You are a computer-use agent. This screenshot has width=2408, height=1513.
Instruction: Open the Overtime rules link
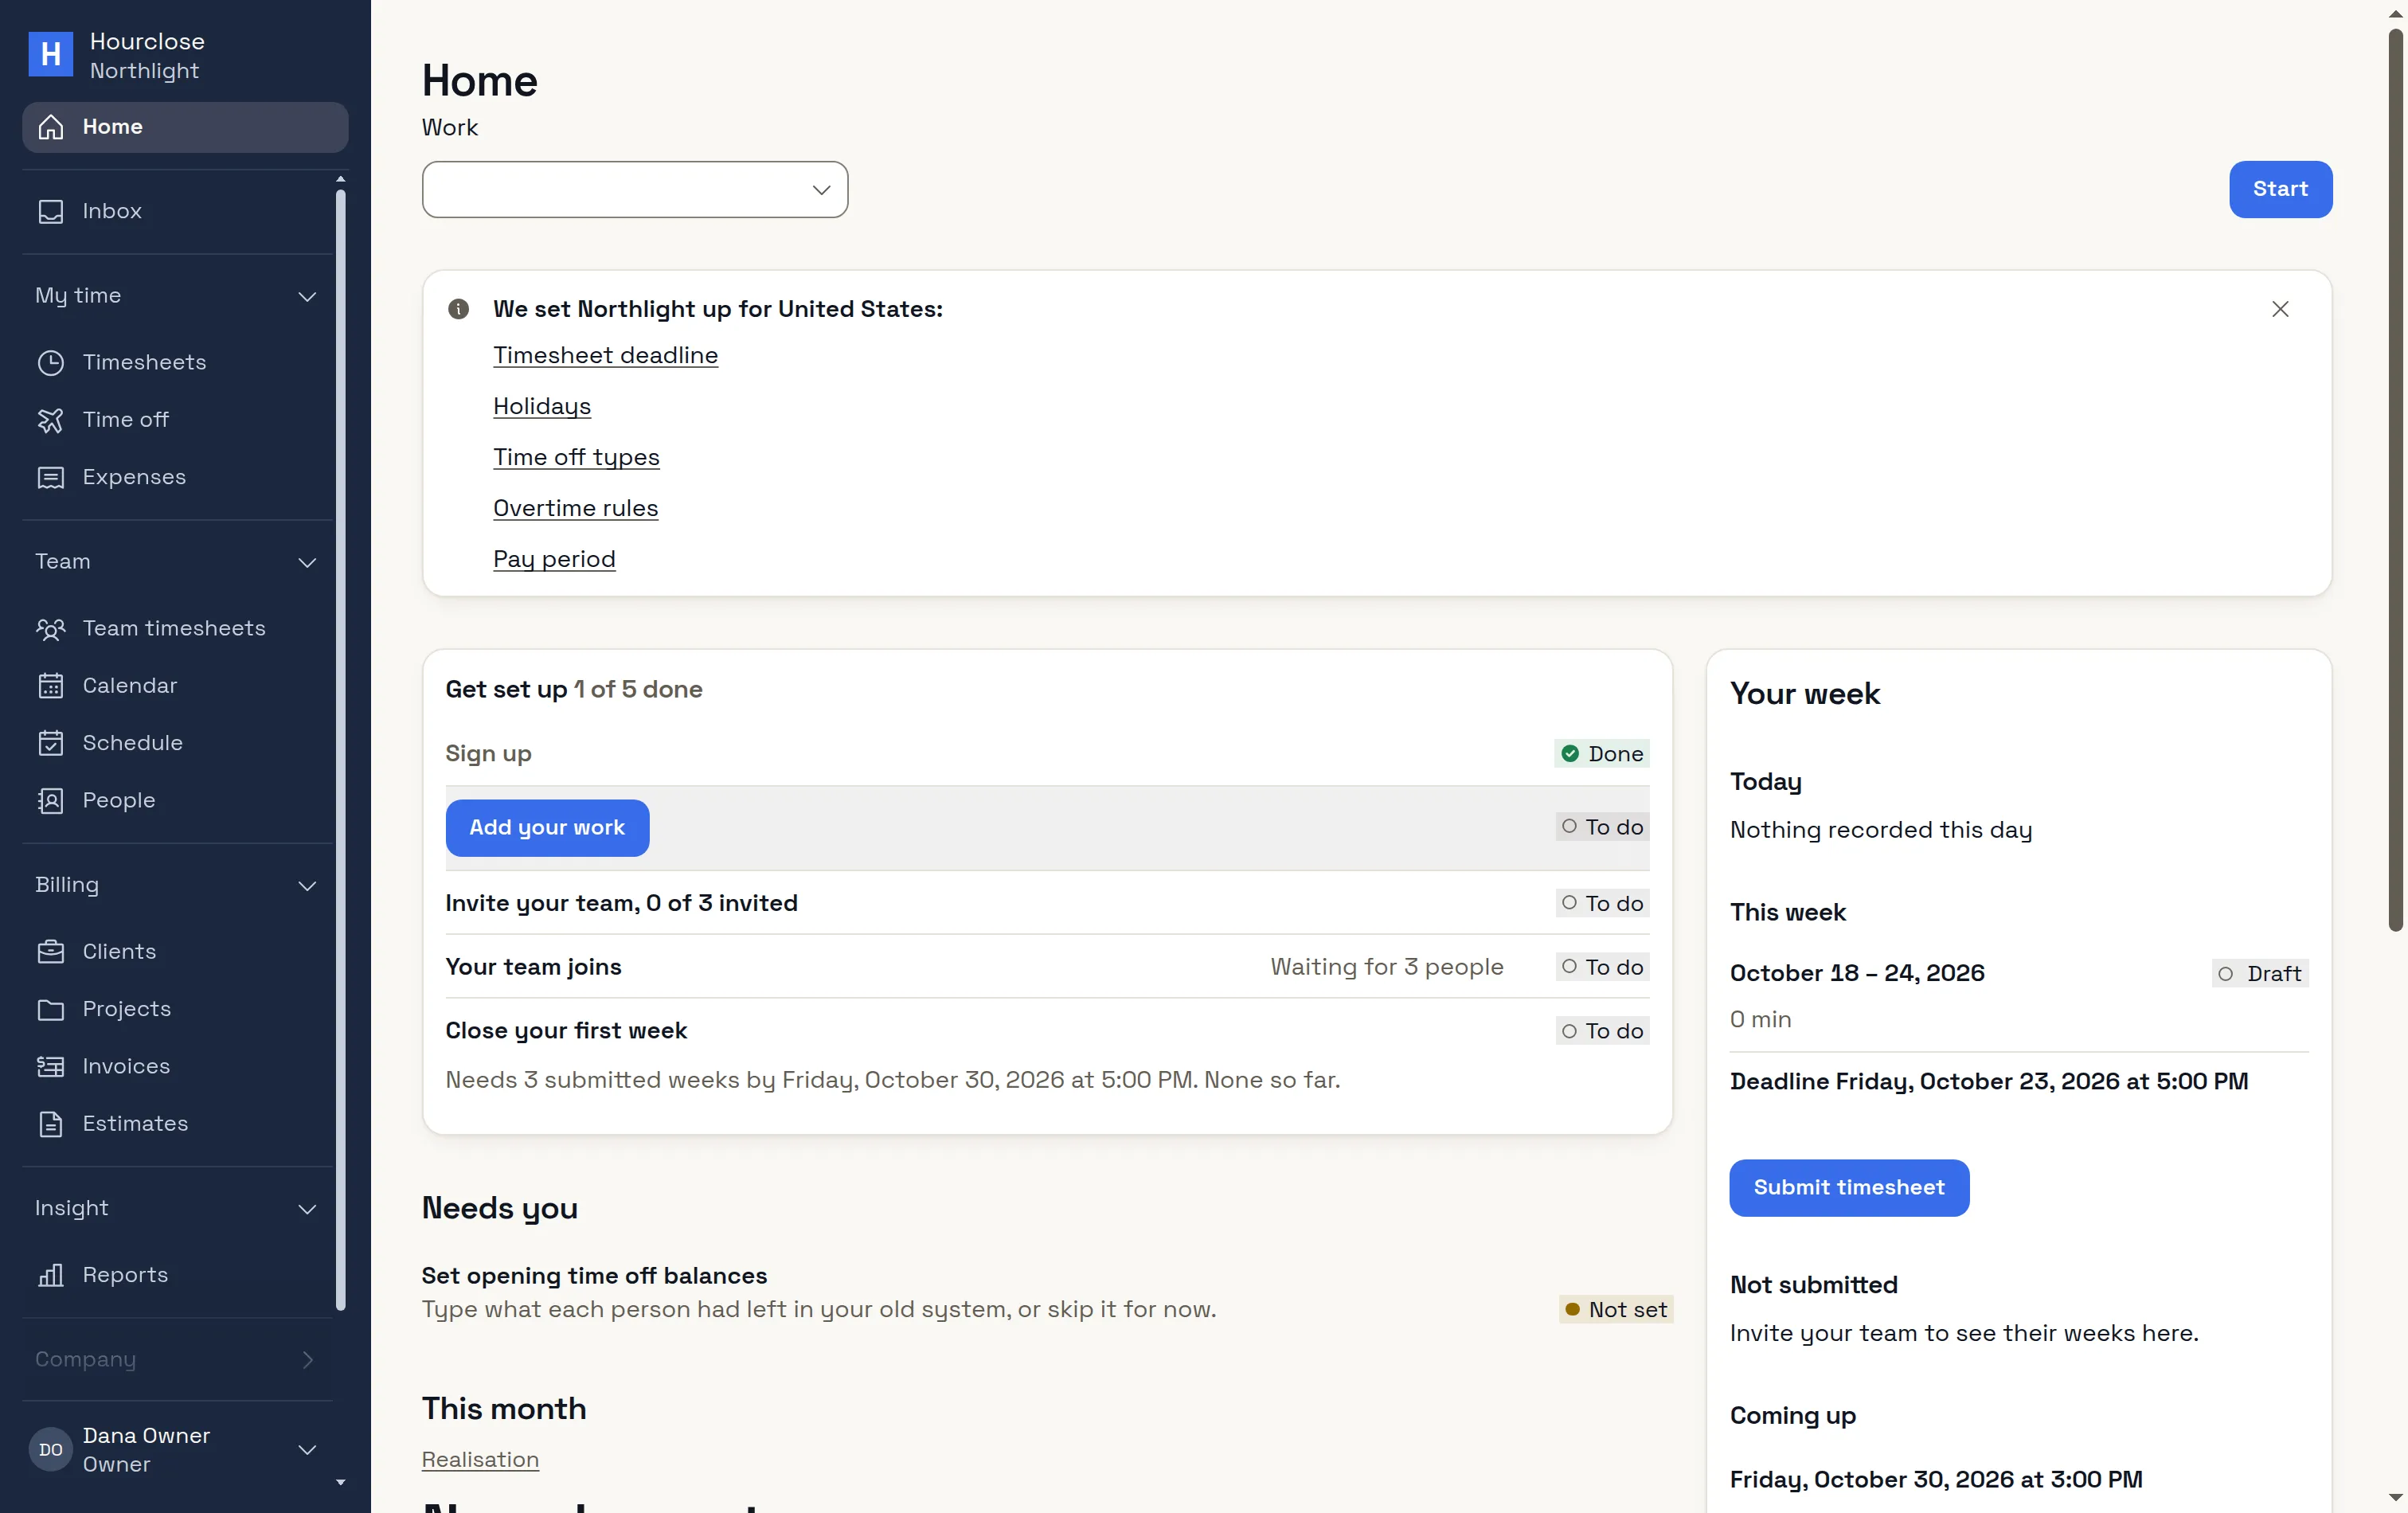pos(575,508)
